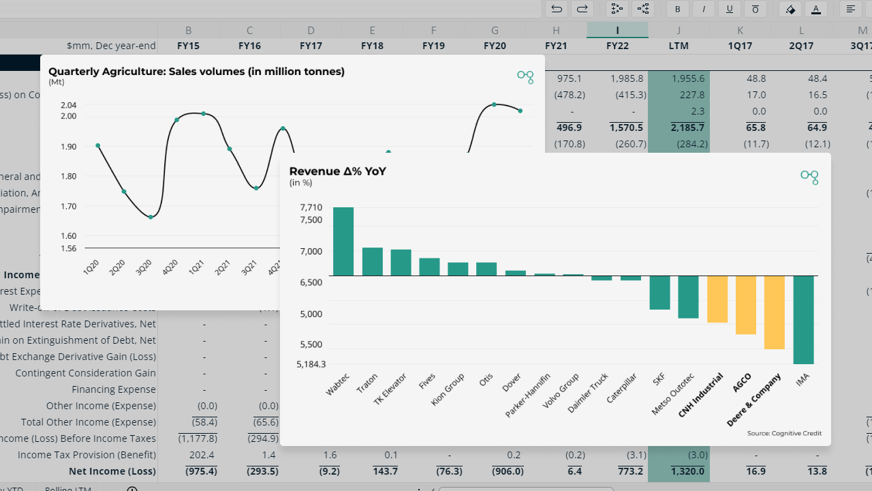The height and width of the screenshot is (491, 872).
Task: Open the font color picker
Action: click(x=816, y=9)
